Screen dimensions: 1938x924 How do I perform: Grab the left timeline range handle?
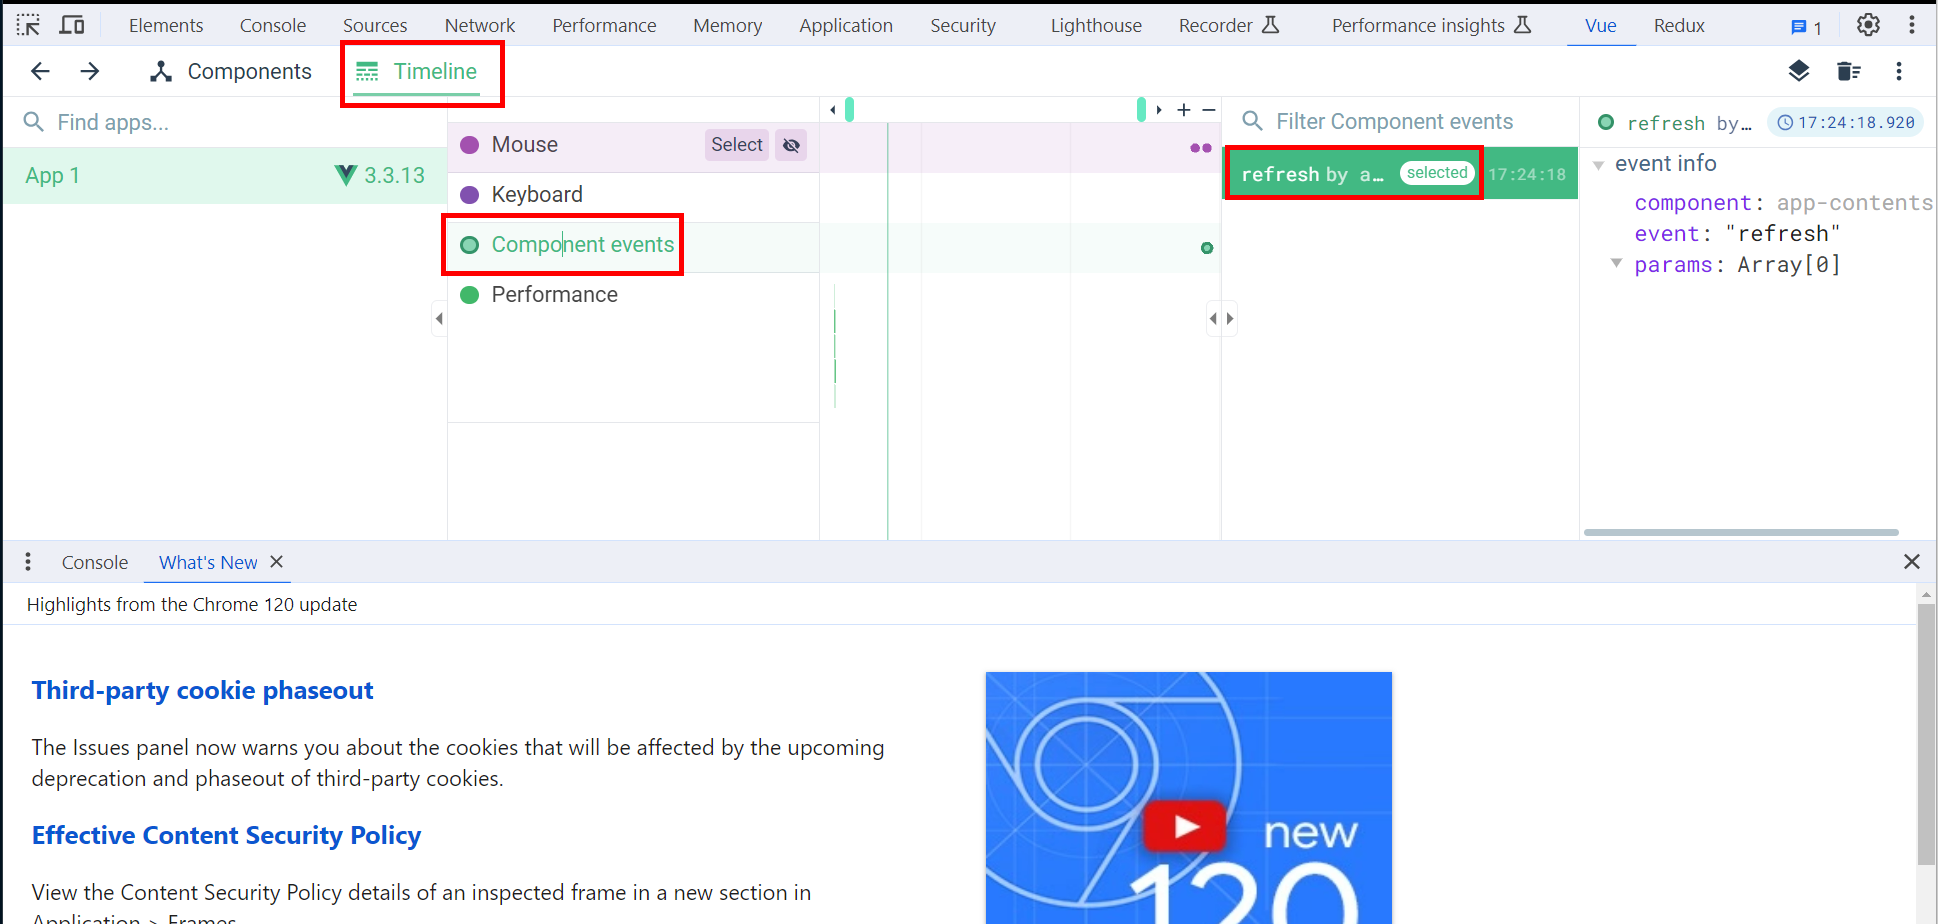(849, 109)
